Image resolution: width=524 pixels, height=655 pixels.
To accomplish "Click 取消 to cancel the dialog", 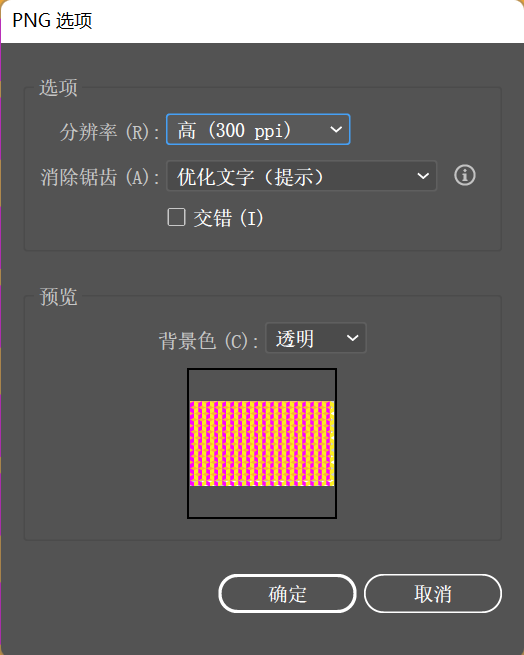I will tap(432, 594).
